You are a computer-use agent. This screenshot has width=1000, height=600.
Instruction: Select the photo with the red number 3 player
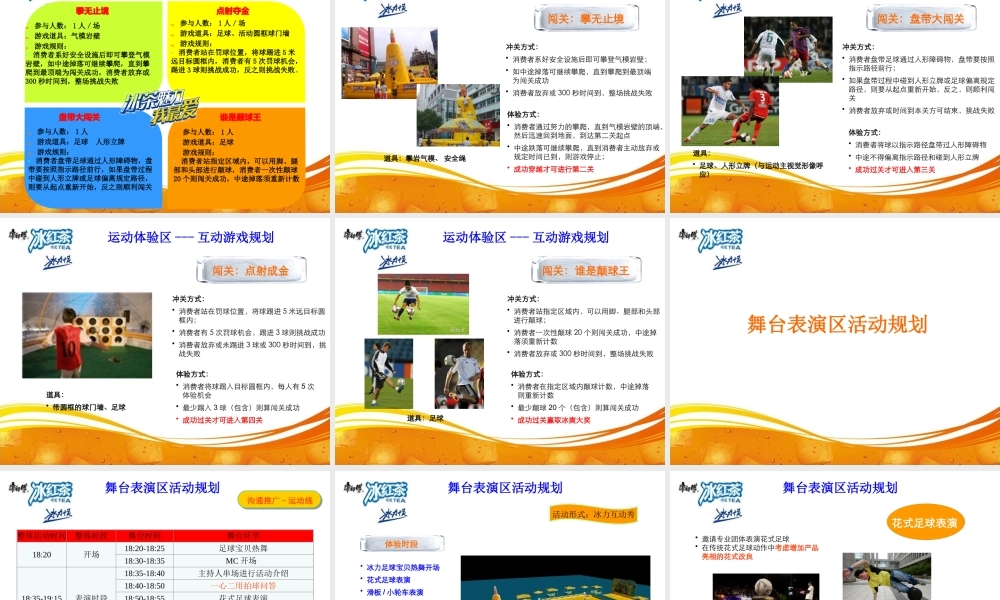(x=730, y=111)
